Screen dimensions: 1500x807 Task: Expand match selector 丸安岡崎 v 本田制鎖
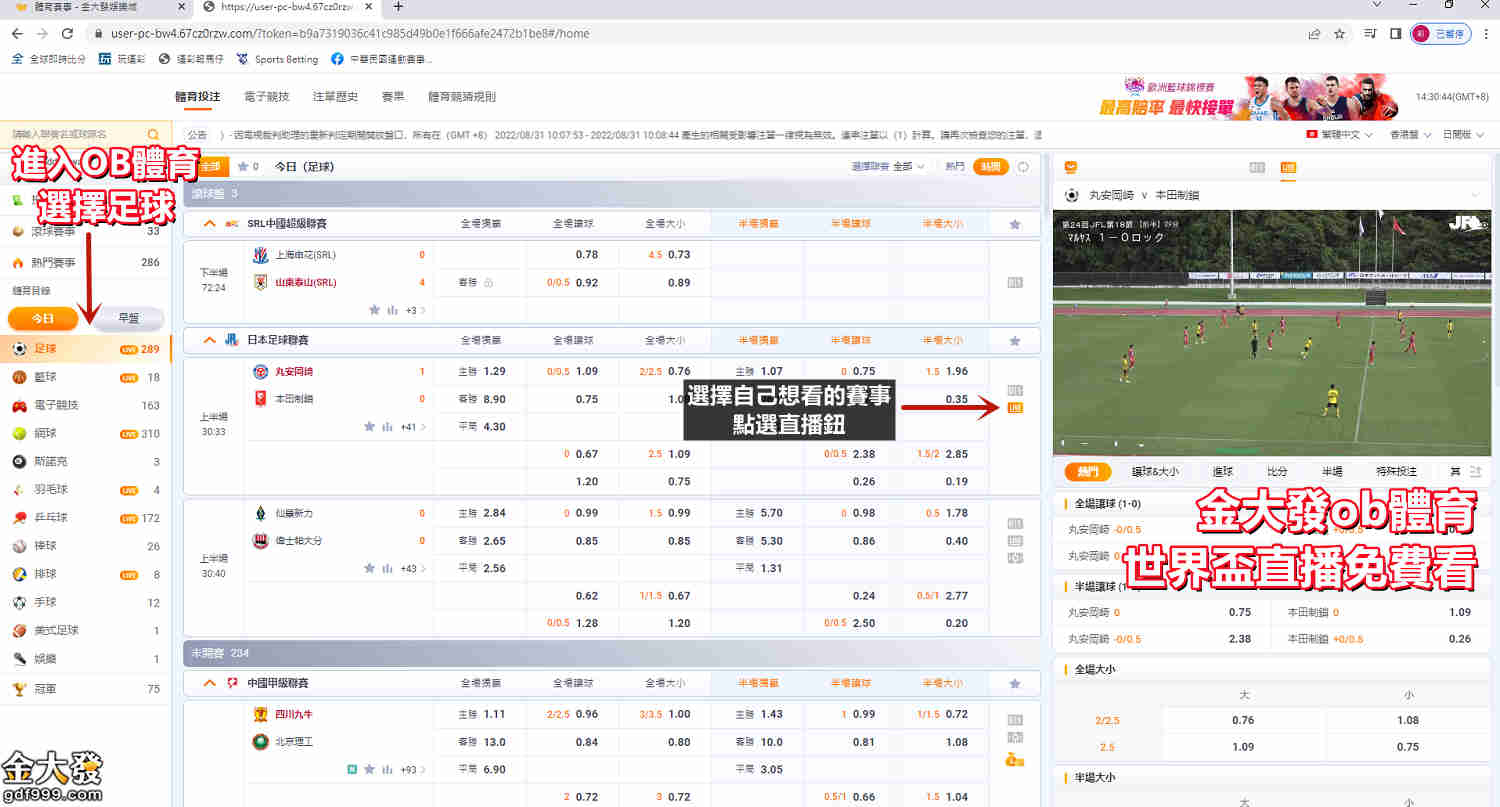click(1273, 195)
